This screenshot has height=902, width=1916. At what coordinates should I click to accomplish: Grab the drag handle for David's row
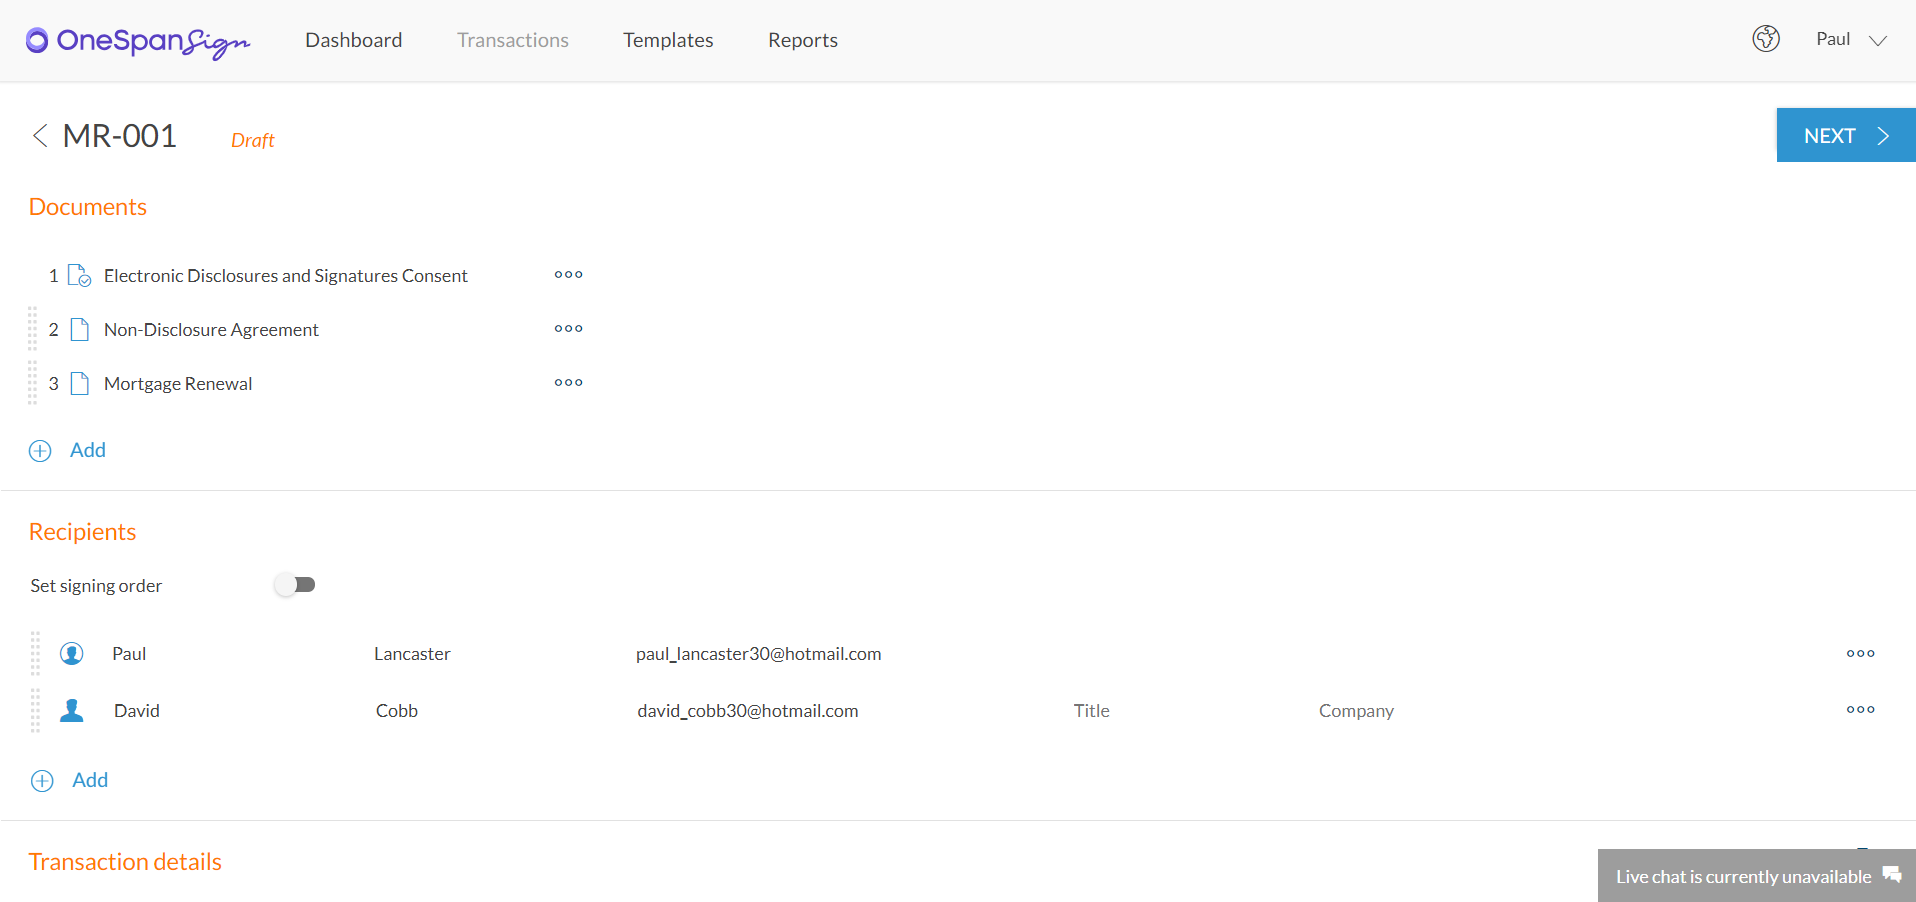click(x=35, y=710)
